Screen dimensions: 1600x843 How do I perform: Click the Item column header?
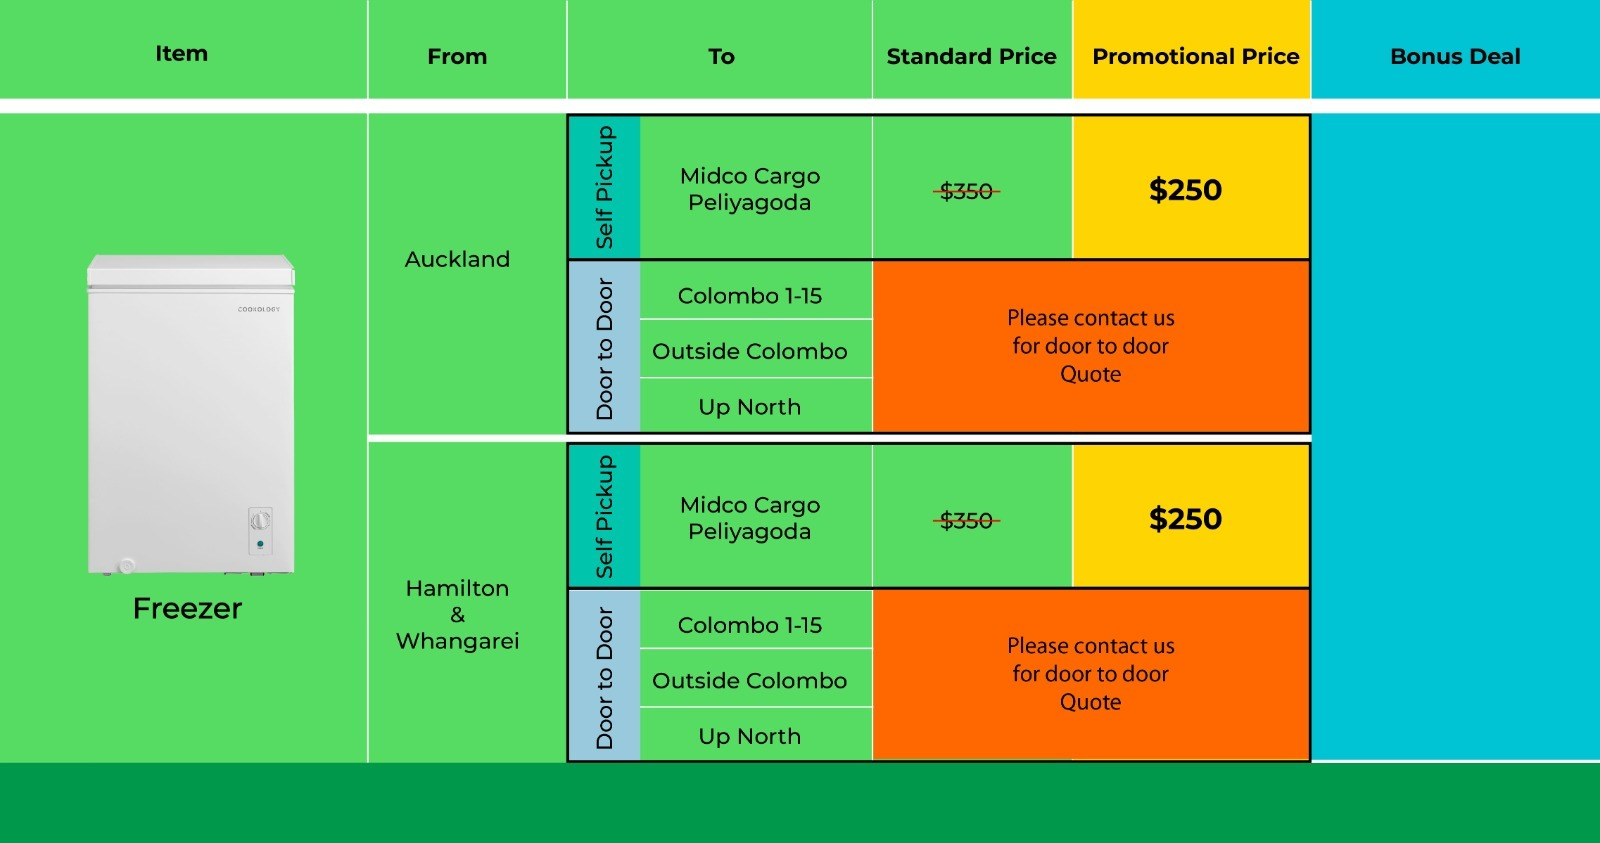181,53
